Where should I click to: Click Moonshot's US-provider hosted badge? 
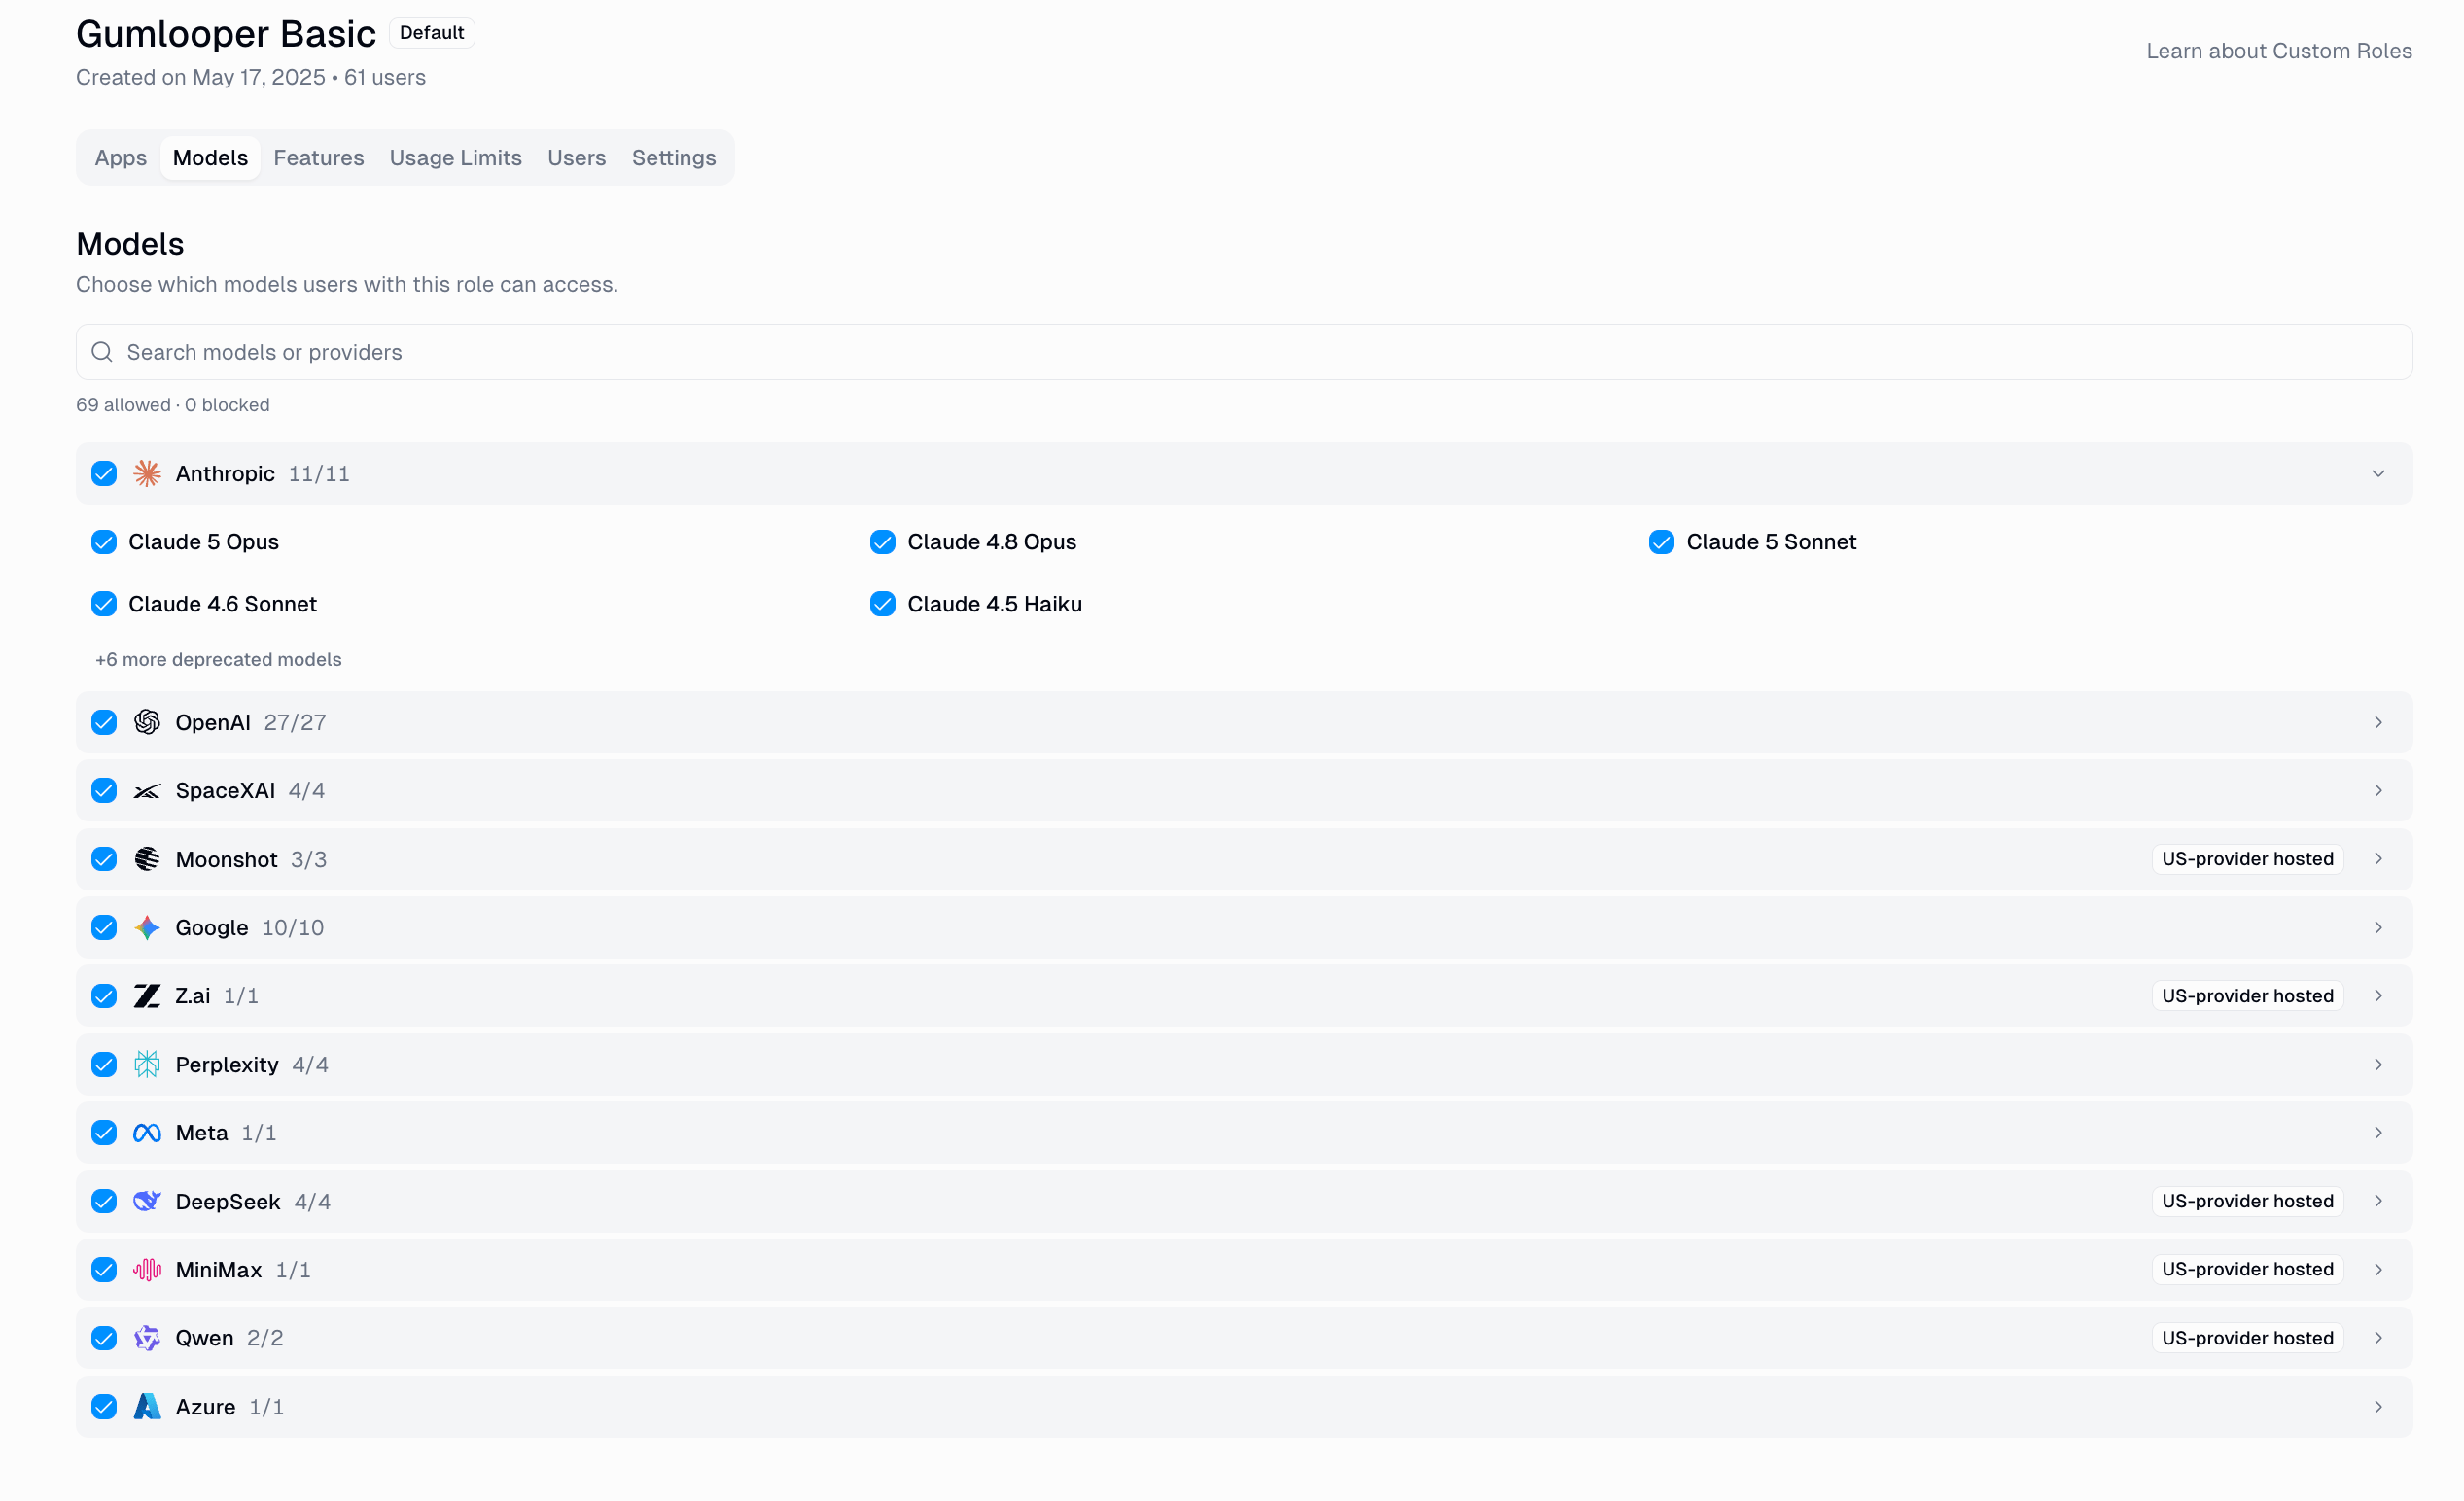(x=2248, y=859)
